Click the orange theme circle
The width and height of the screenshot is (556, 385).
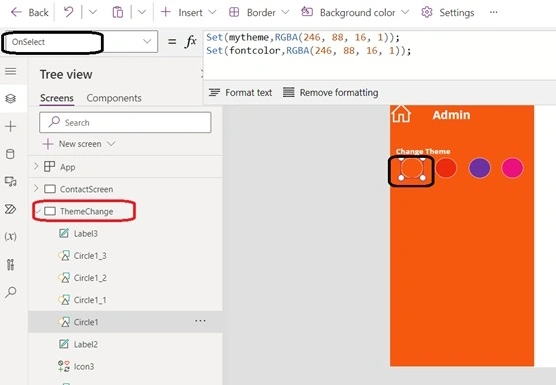click(x=412, y=168)
